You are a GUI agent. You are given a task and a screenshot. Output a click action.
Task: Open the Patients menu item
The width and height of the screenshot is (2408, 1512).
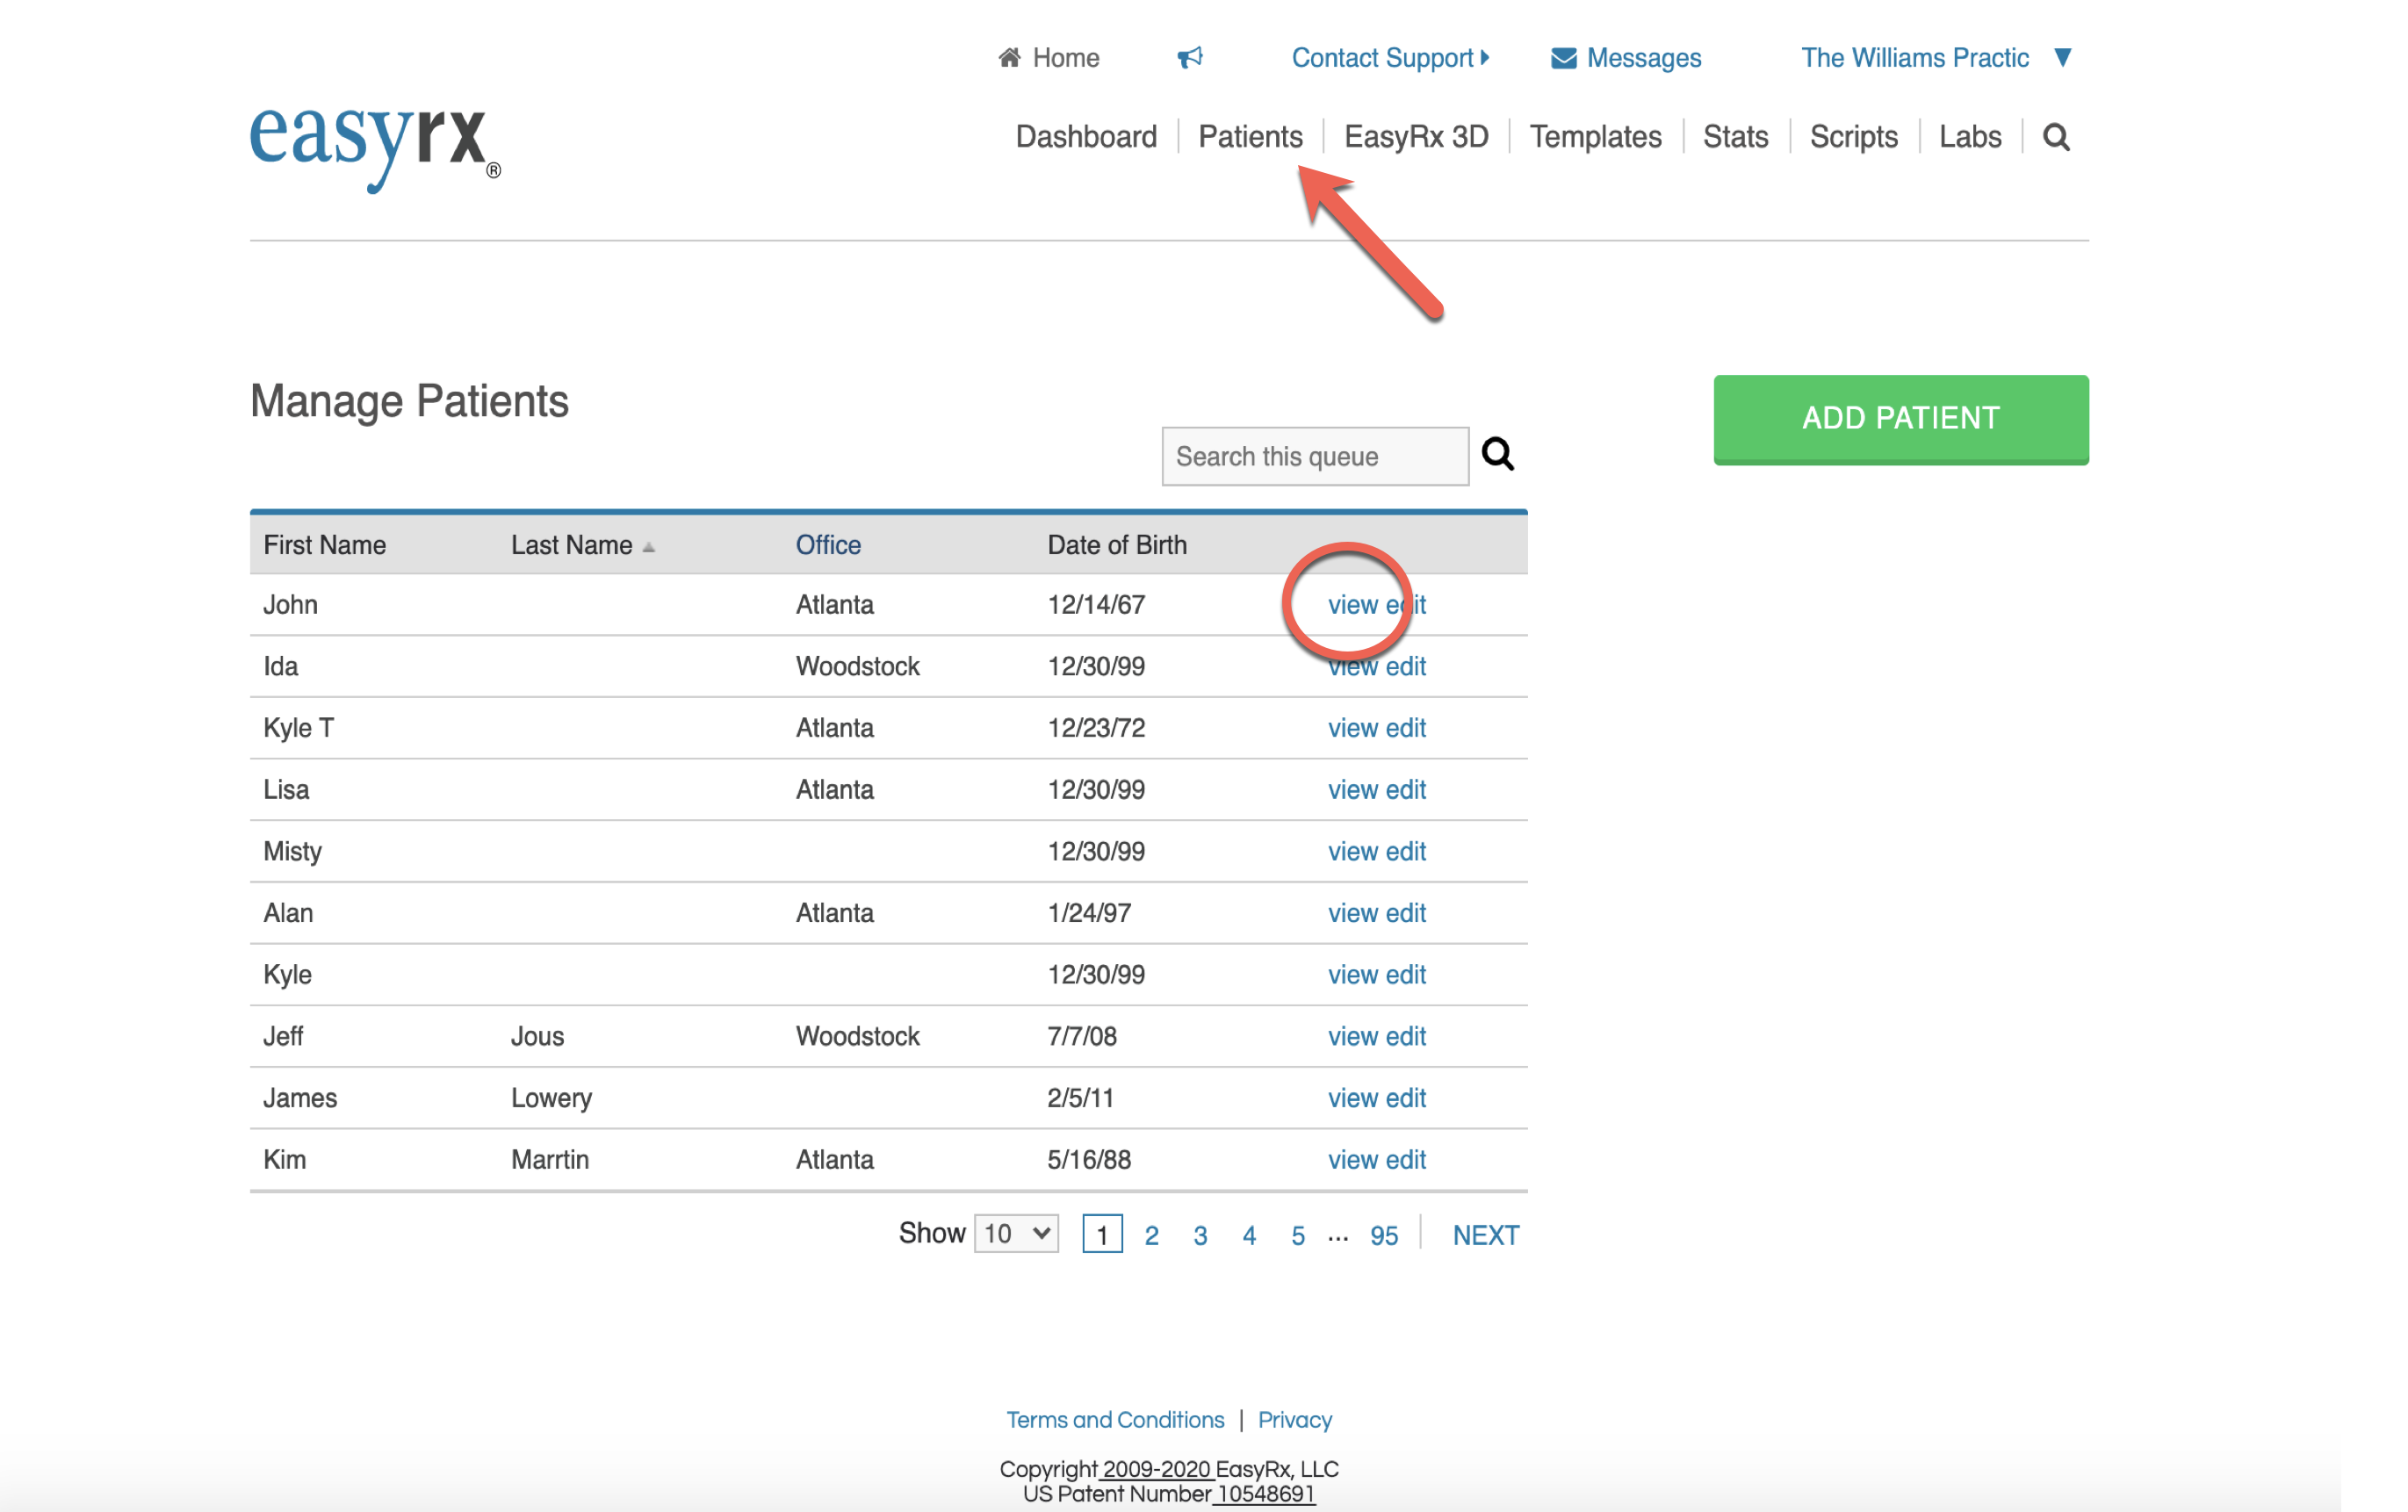click(x=1250, y=137)
